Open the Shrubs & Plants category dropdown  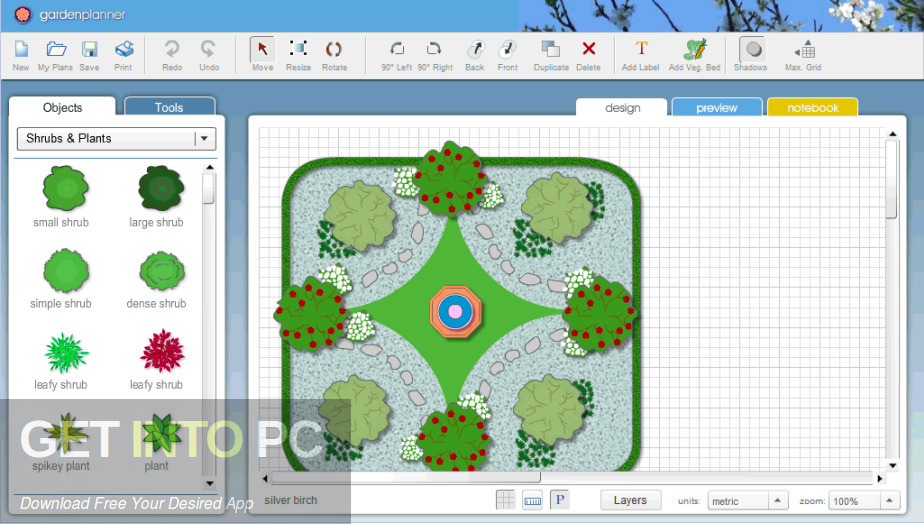click(117, 139)
